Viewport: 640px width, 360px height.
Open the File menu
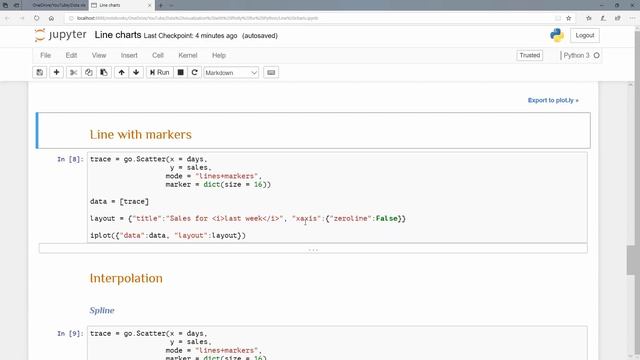tap(45, 56)
